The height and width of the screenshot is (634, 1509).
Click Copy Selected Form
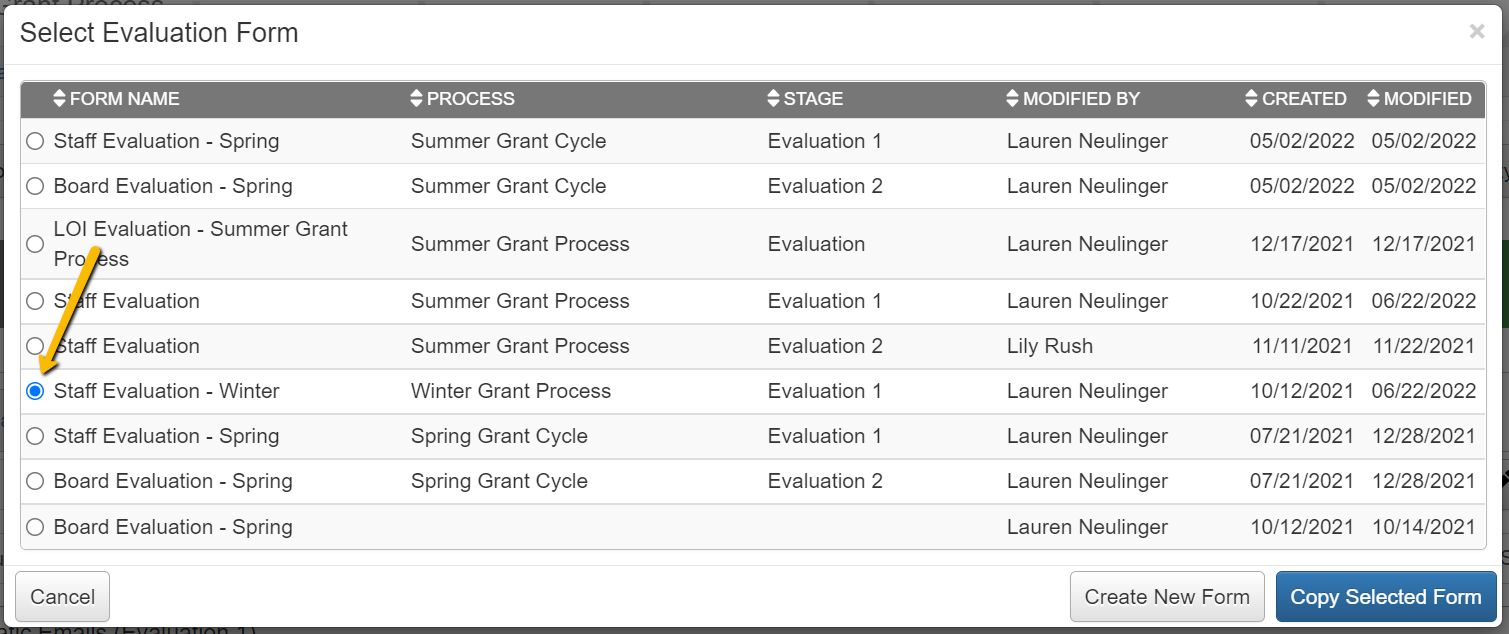(1386, 596)
